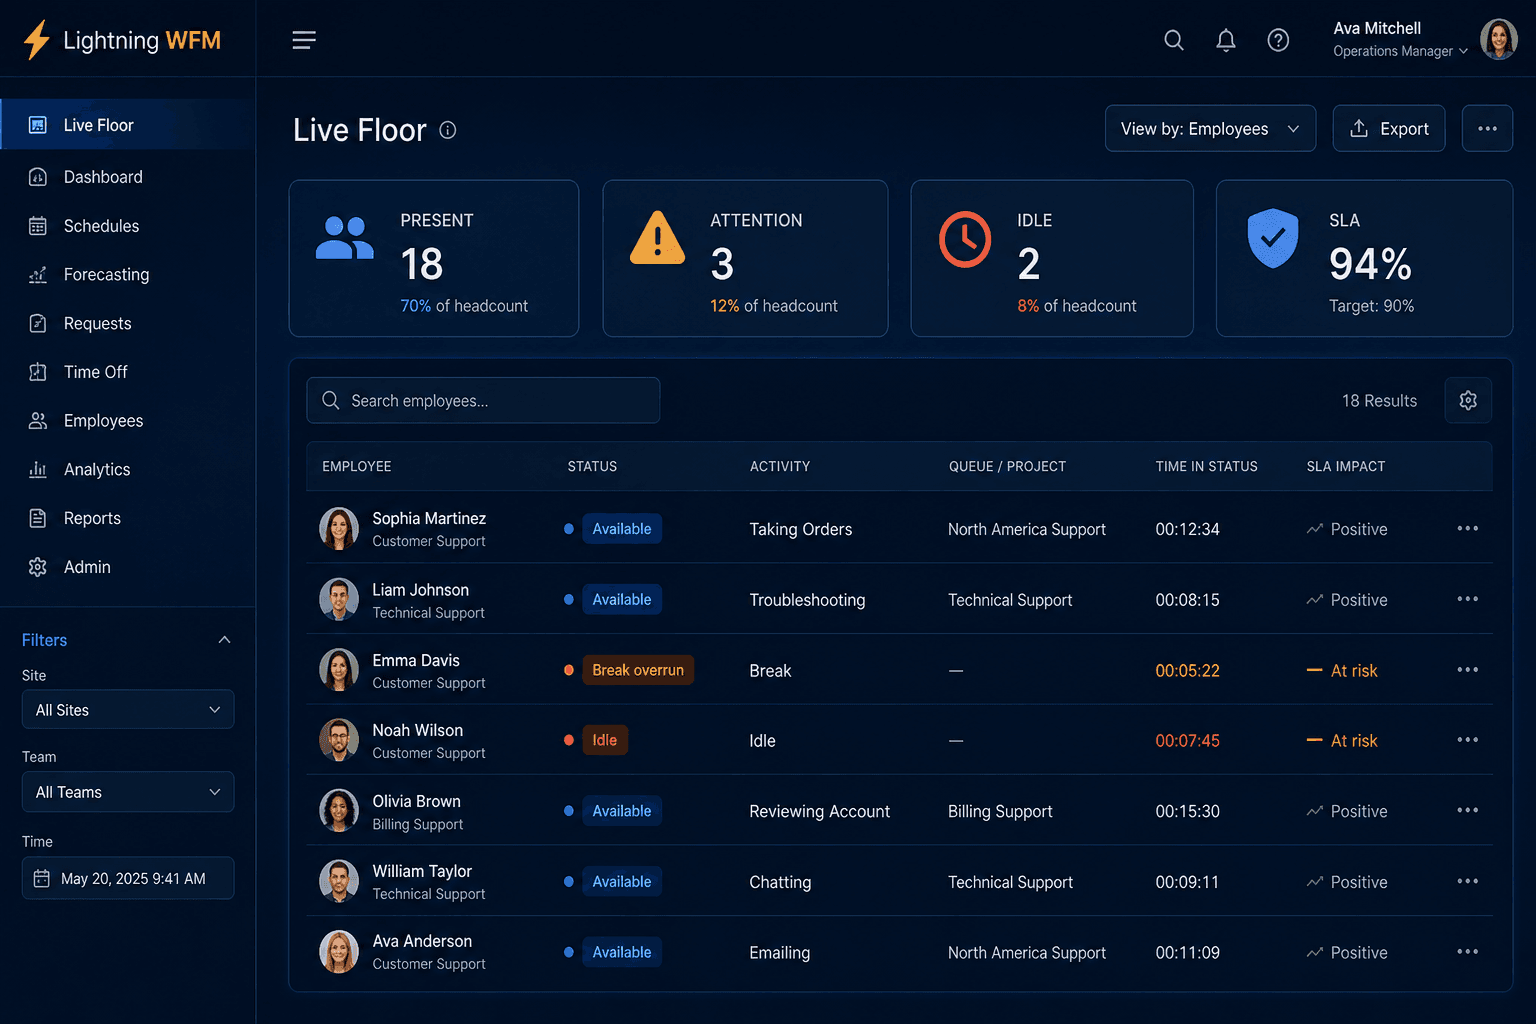Toggle the hamburger menu icon
This screenshot has height=1024, width=1536.
pyautogui.click(x=304, y=40)
